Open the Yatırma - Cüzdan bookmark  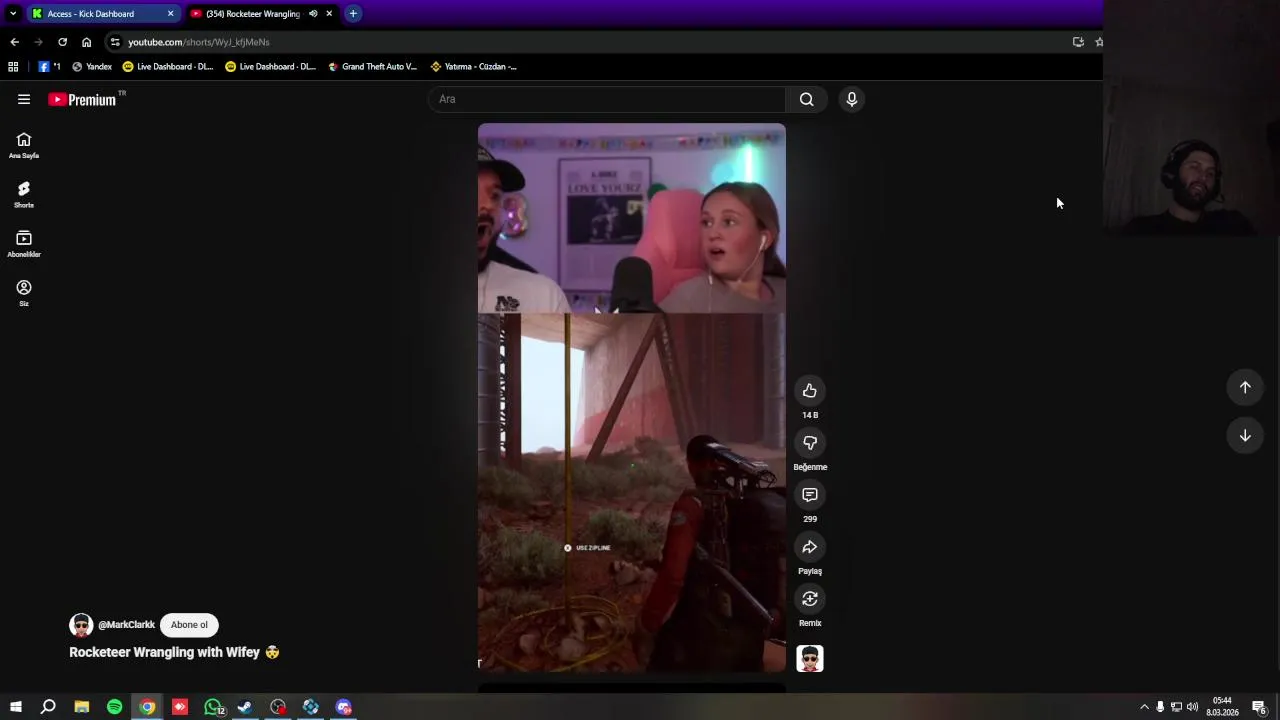coord(474,67)
